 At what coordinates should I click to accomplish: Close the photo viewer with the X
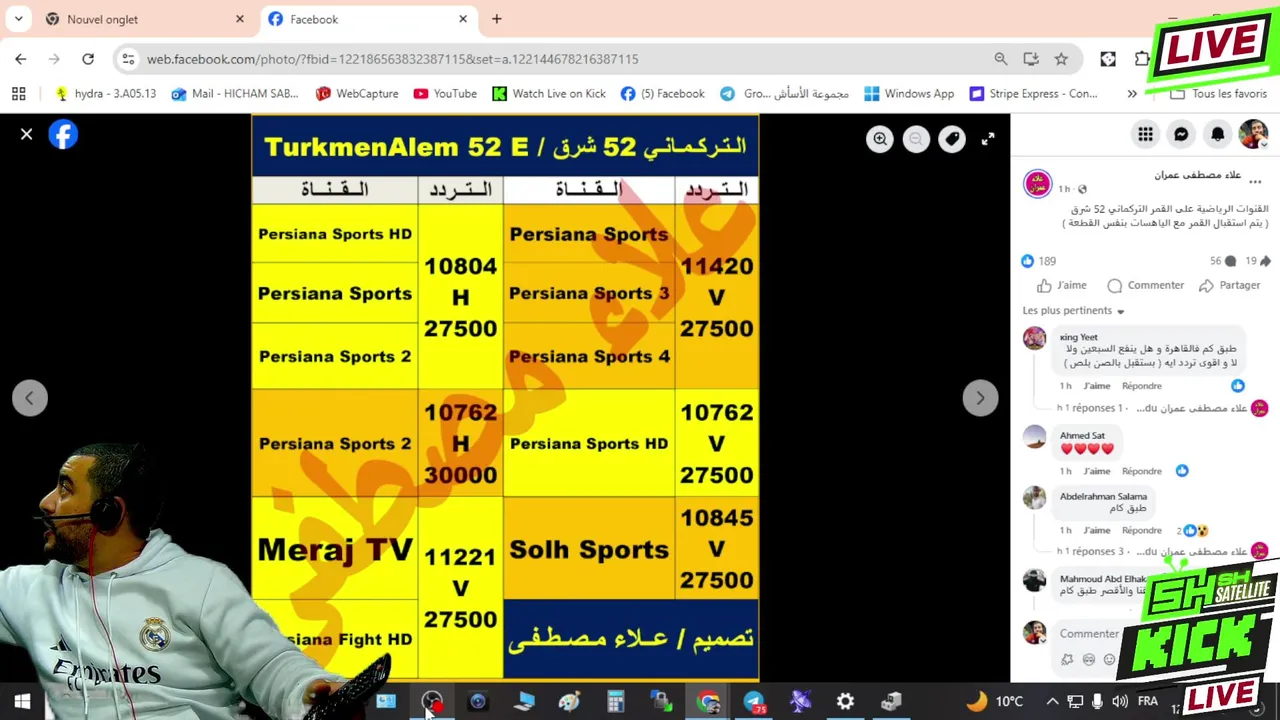click(27, 134)
